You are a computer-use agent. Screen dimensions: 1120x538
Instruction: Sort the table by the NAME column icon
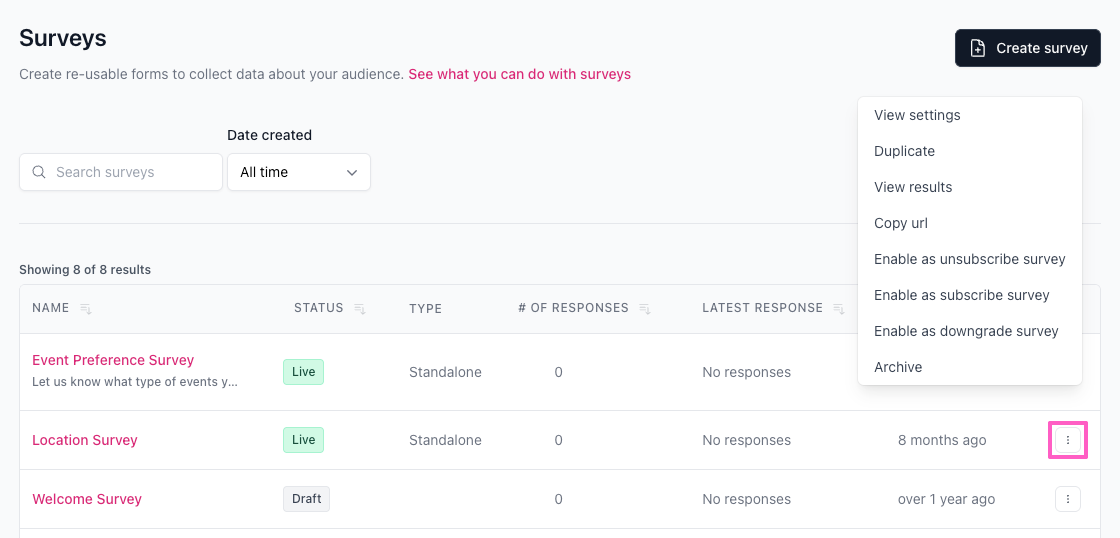pyautogui.click(x=86, y=309)
